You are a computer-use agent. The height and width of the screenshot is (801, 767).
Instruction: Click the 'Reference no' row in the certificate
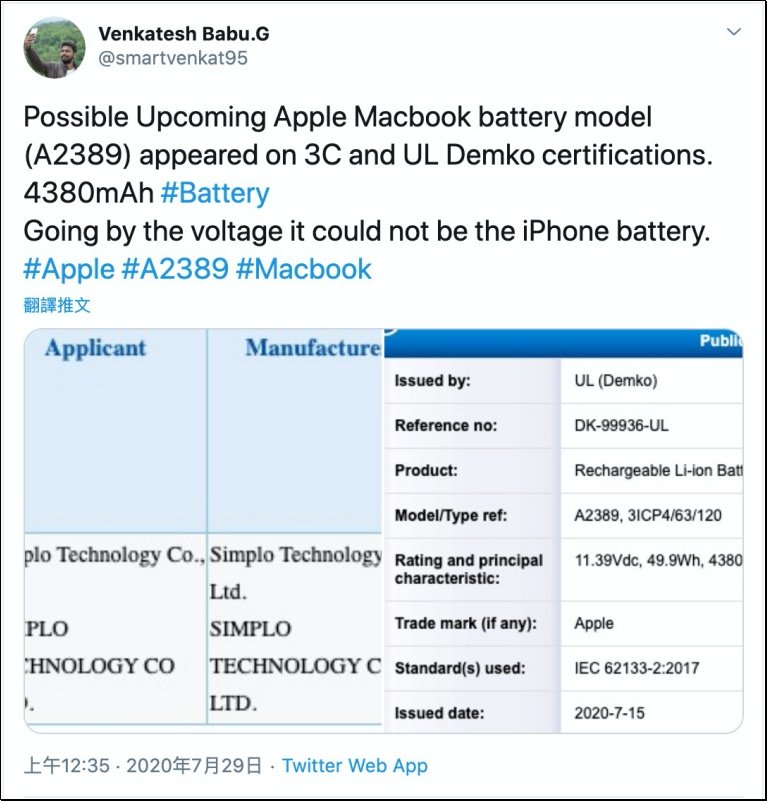[565, 426]
